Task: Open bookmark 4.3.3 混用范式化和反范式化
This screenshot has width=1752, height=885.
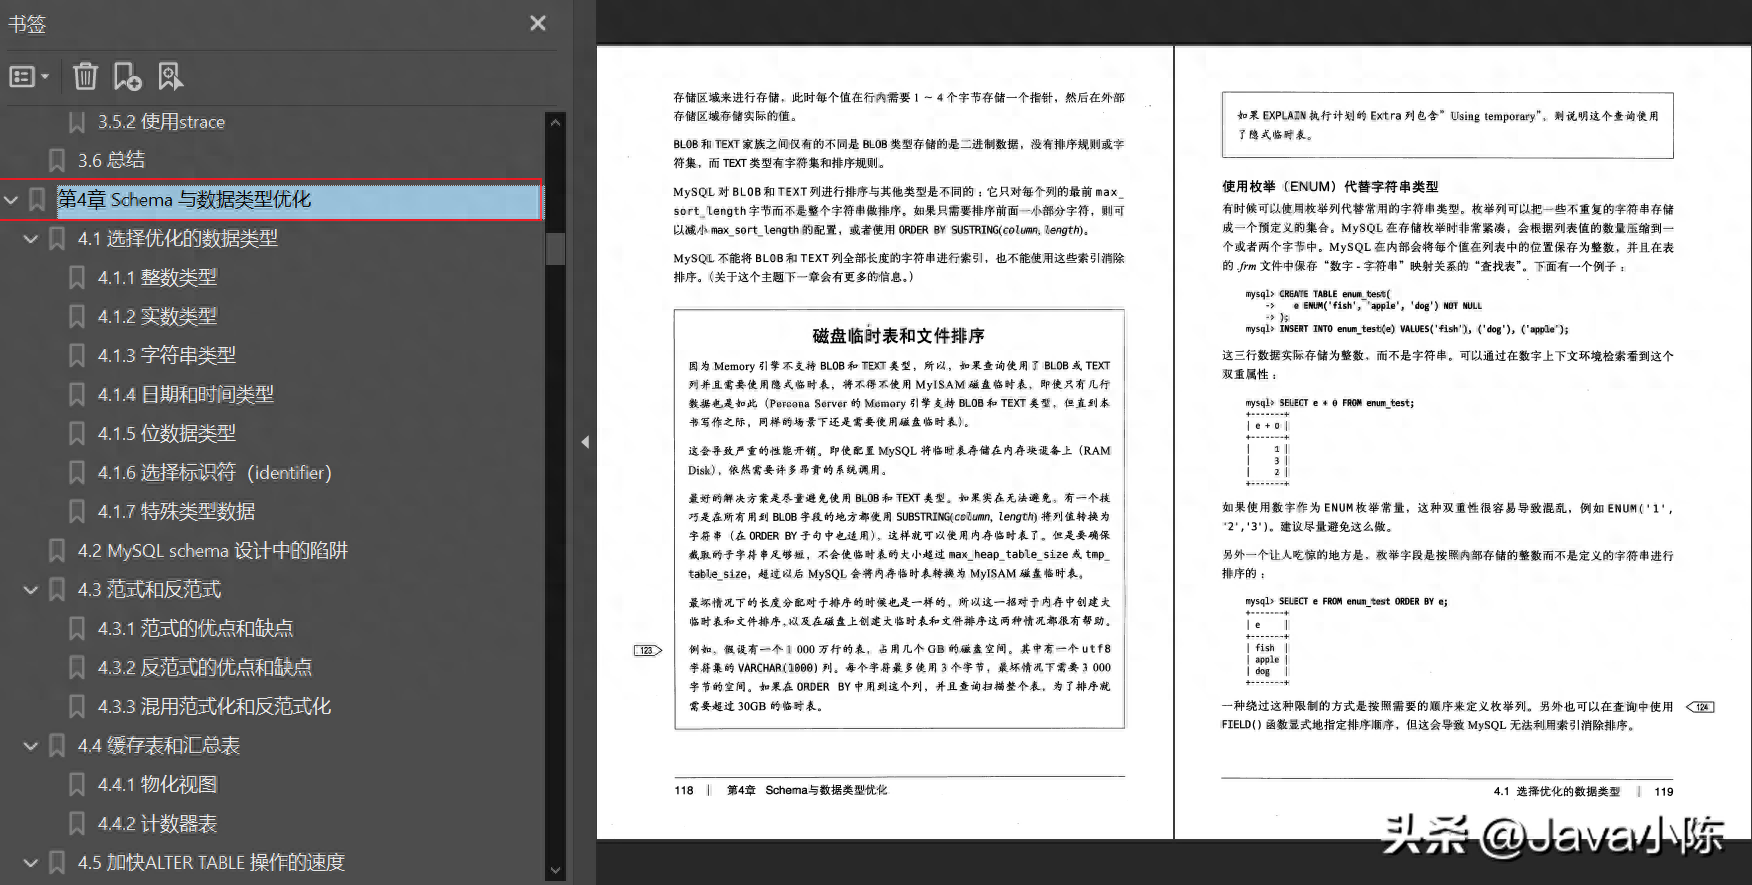Action: (x=214, y=707)
